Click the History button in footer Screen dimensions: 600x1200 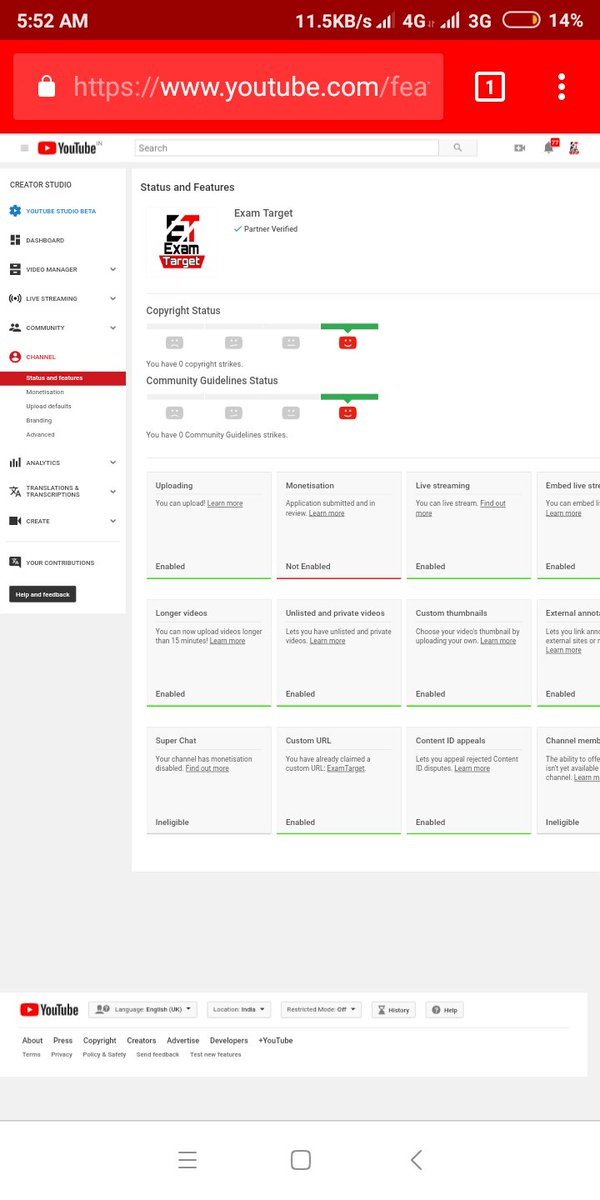[x=394, y=1010]
